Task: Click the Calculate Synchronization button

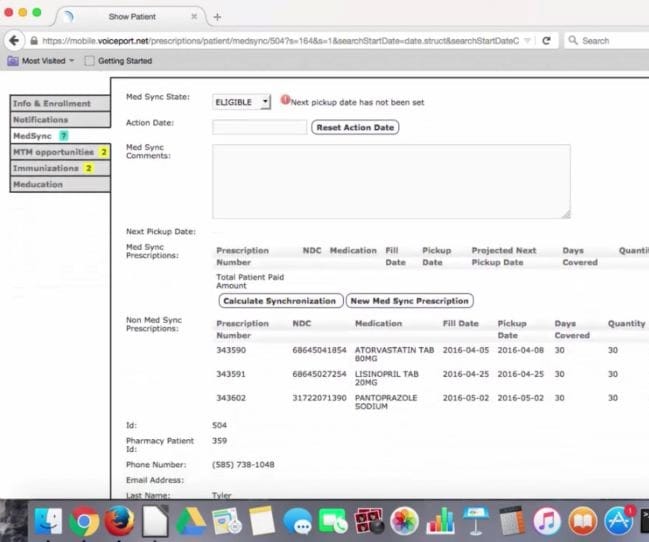Action: 280,301
